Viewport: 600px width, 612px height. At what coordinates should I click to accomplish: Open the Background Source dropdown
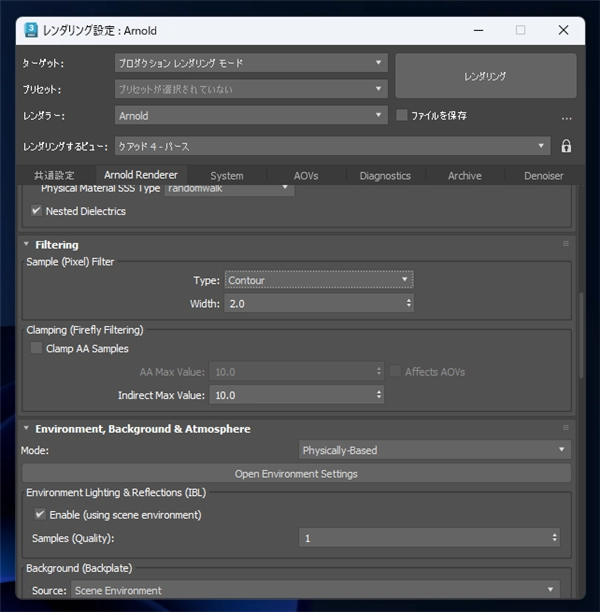pyautogui.click(x=315, y=590)
